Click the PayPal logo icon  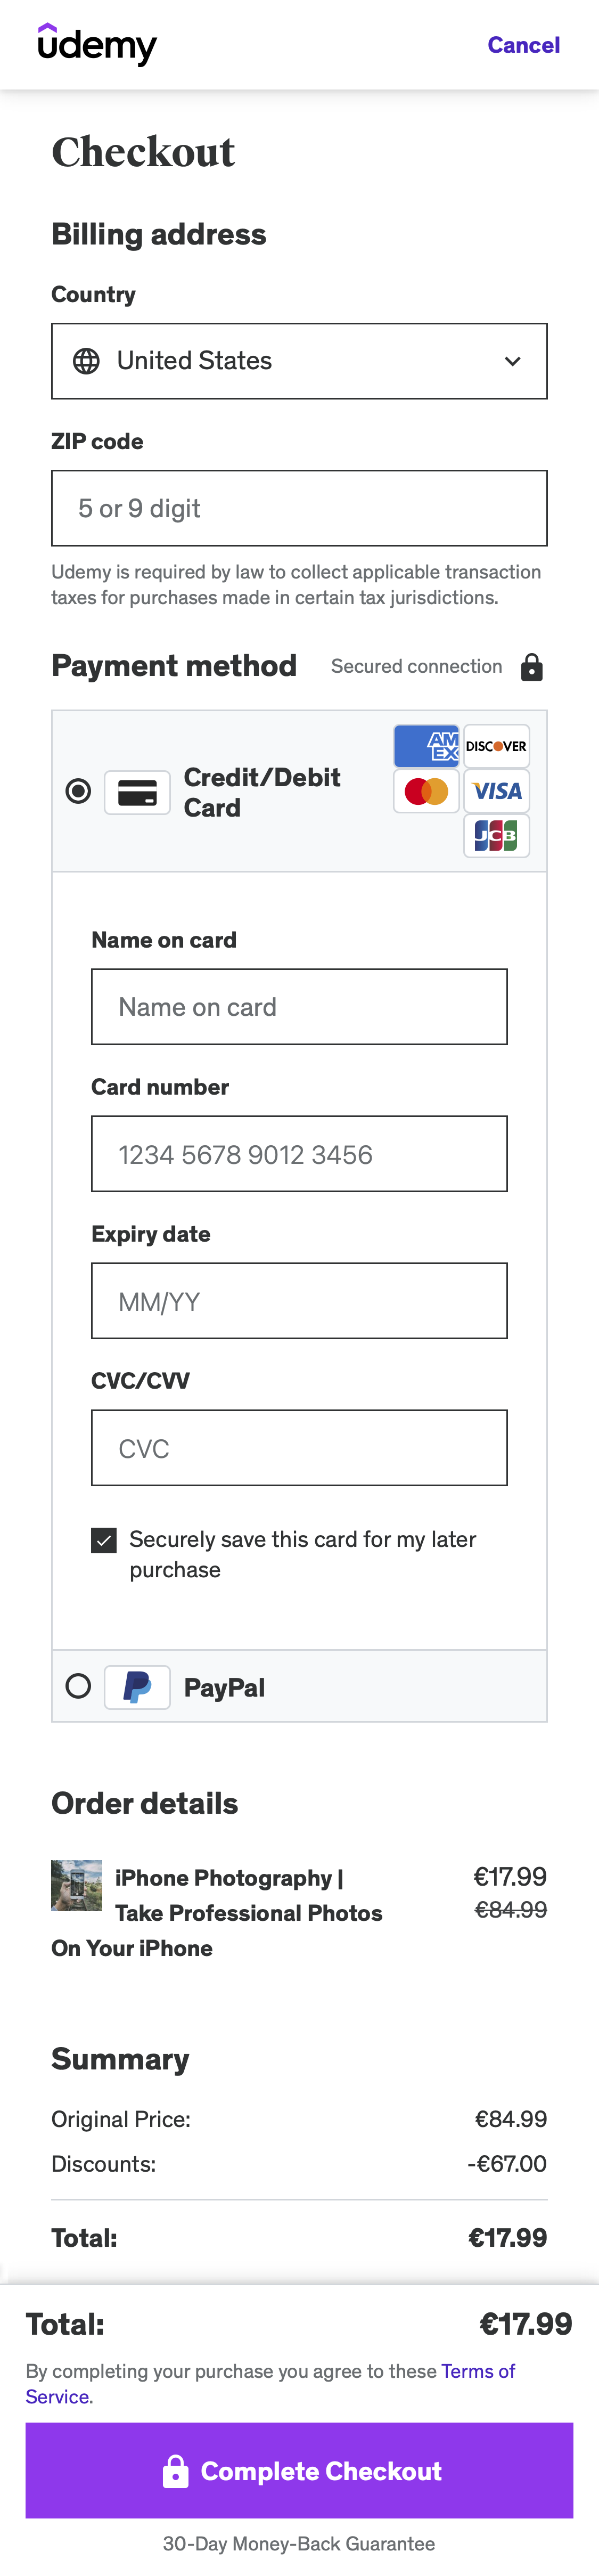click(137, 1687)
